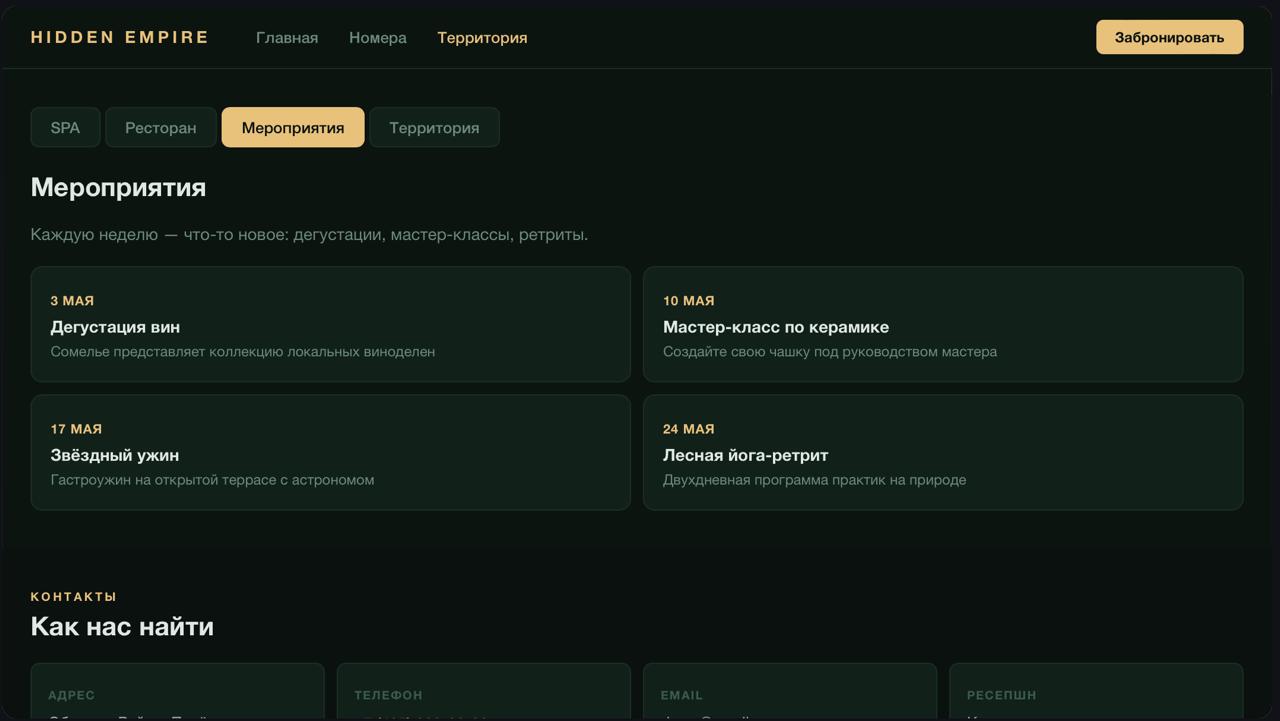This screenshot has height=721, width=1280.
Task: Click the 24 МАЯ date label
Action: [x=688, y=429]
